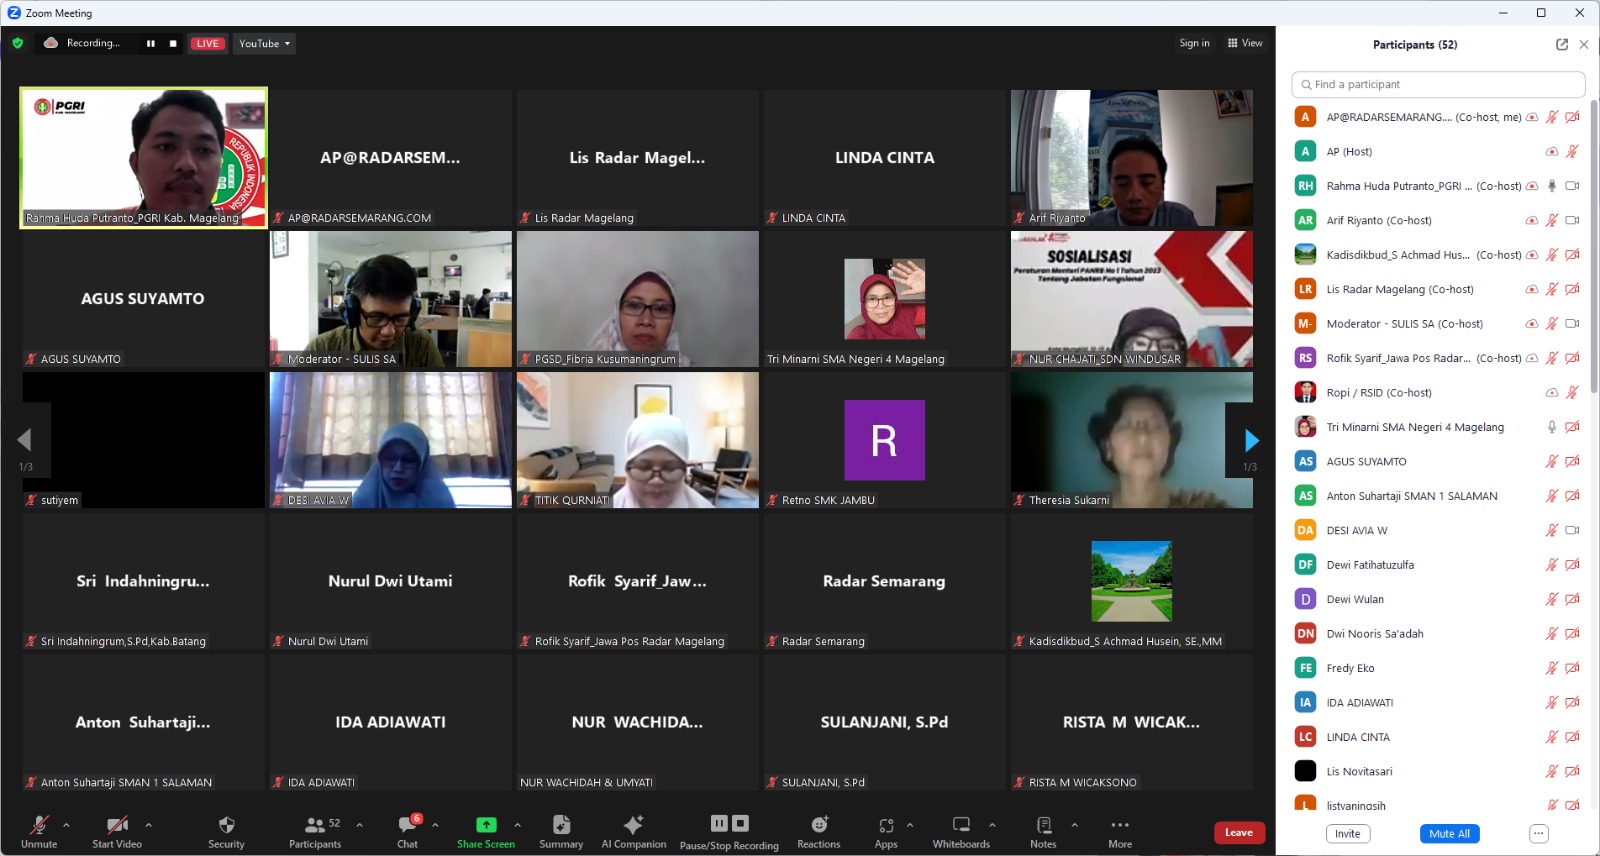
Task: Start your video camera
Action: point(117,830)
